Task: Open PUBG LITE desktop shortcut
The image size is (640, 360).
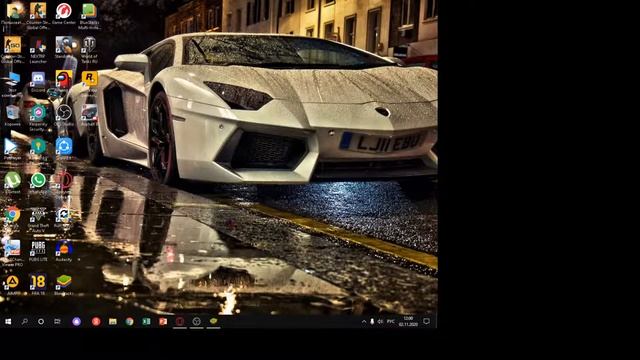Action: (x=38, y=248)
